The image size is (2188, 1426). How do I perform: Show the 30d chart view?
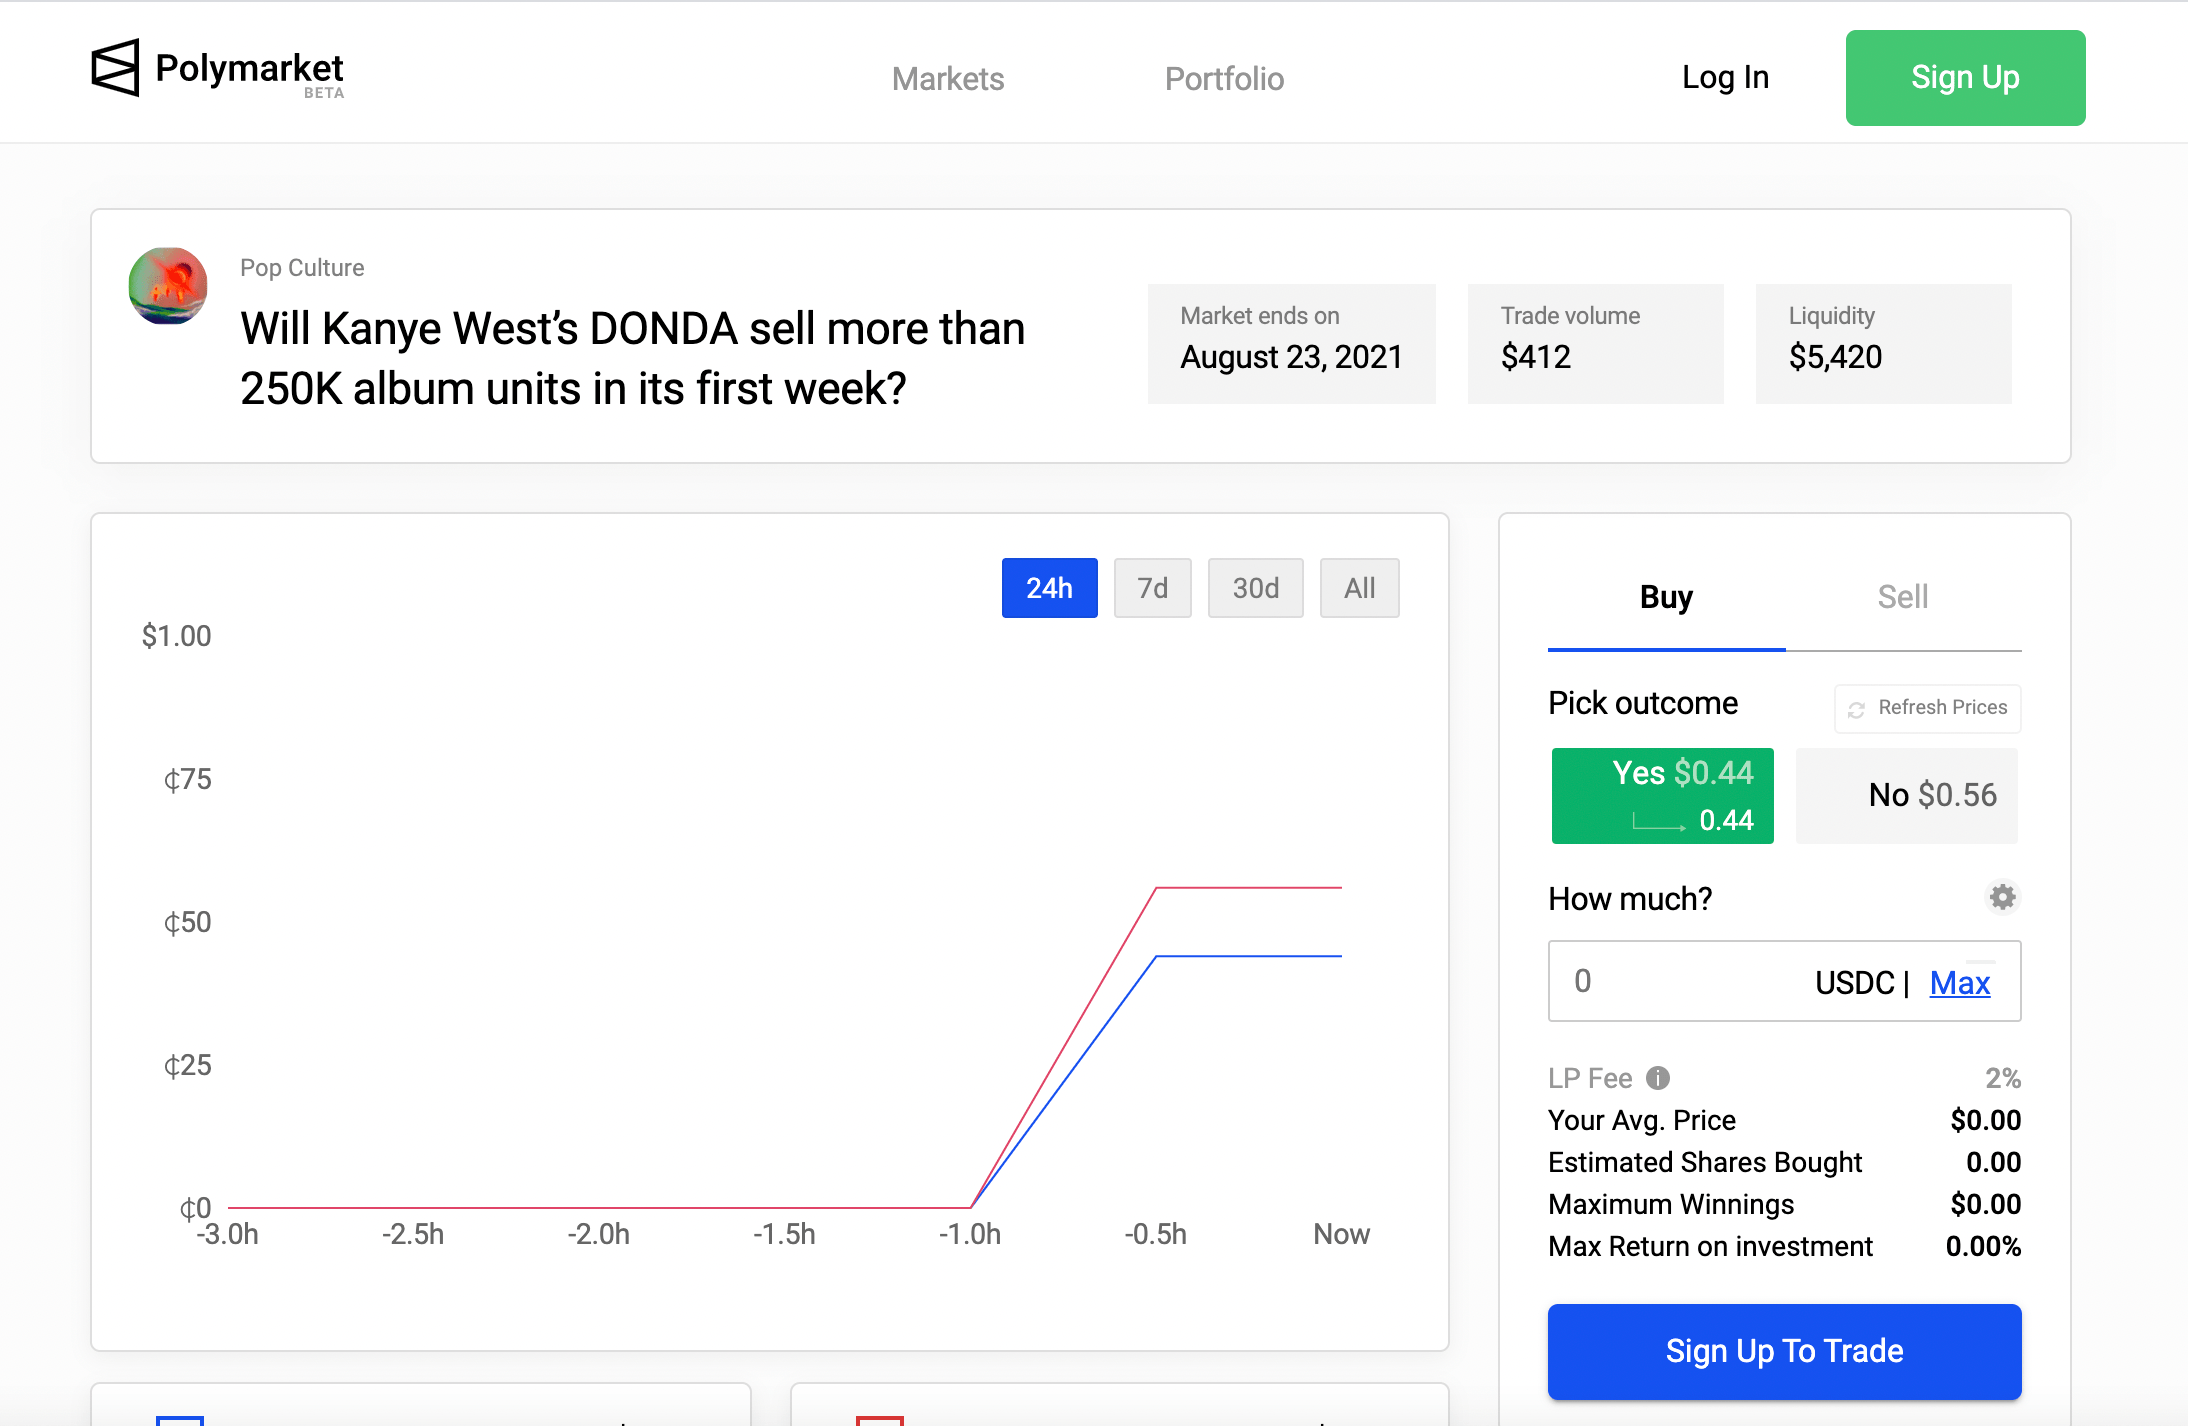(1255, 588)
